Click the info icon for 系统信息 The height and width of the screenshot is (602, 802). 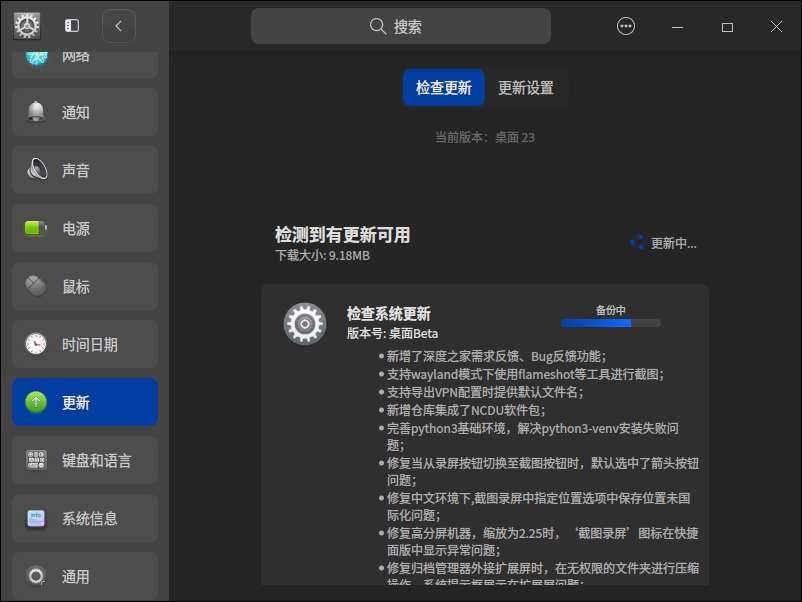tap(36, 518)
